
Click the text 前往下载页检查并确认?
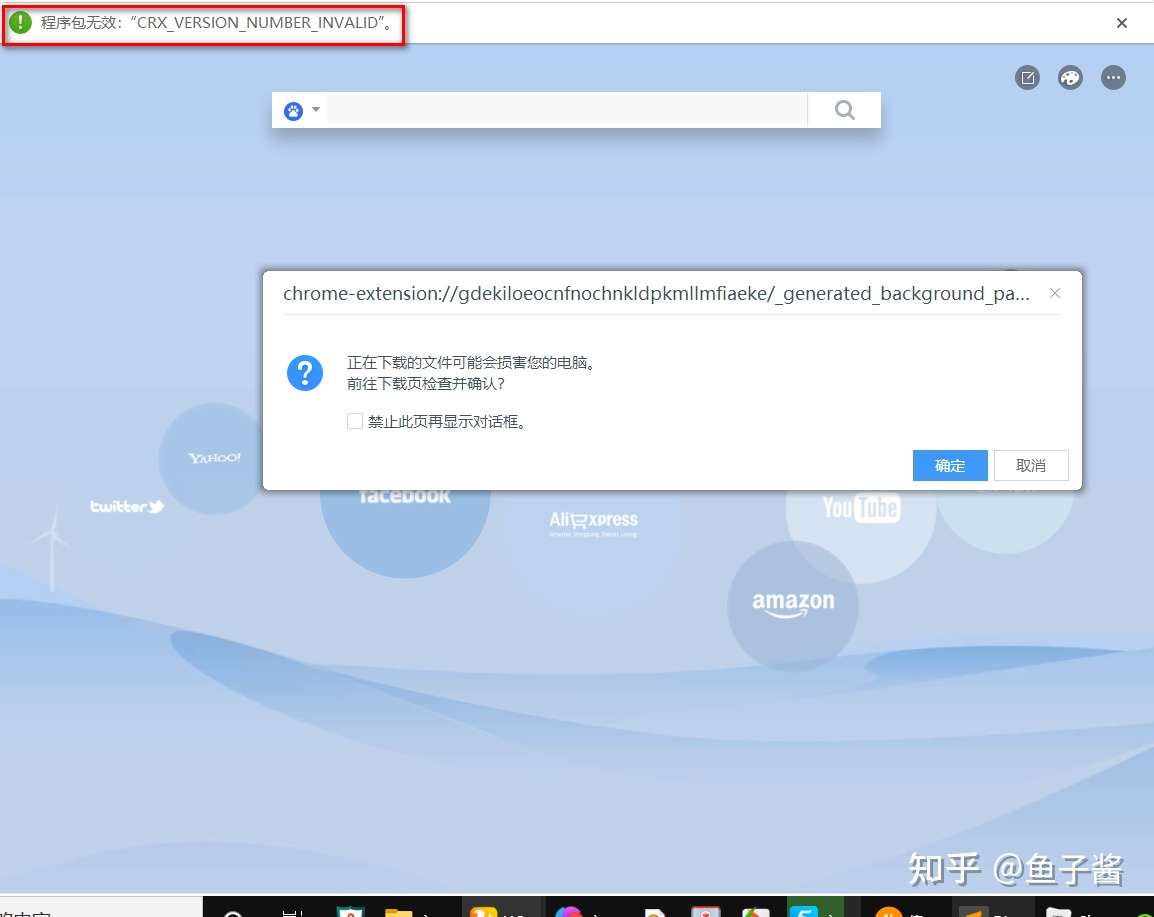click(x=426, y=383)
